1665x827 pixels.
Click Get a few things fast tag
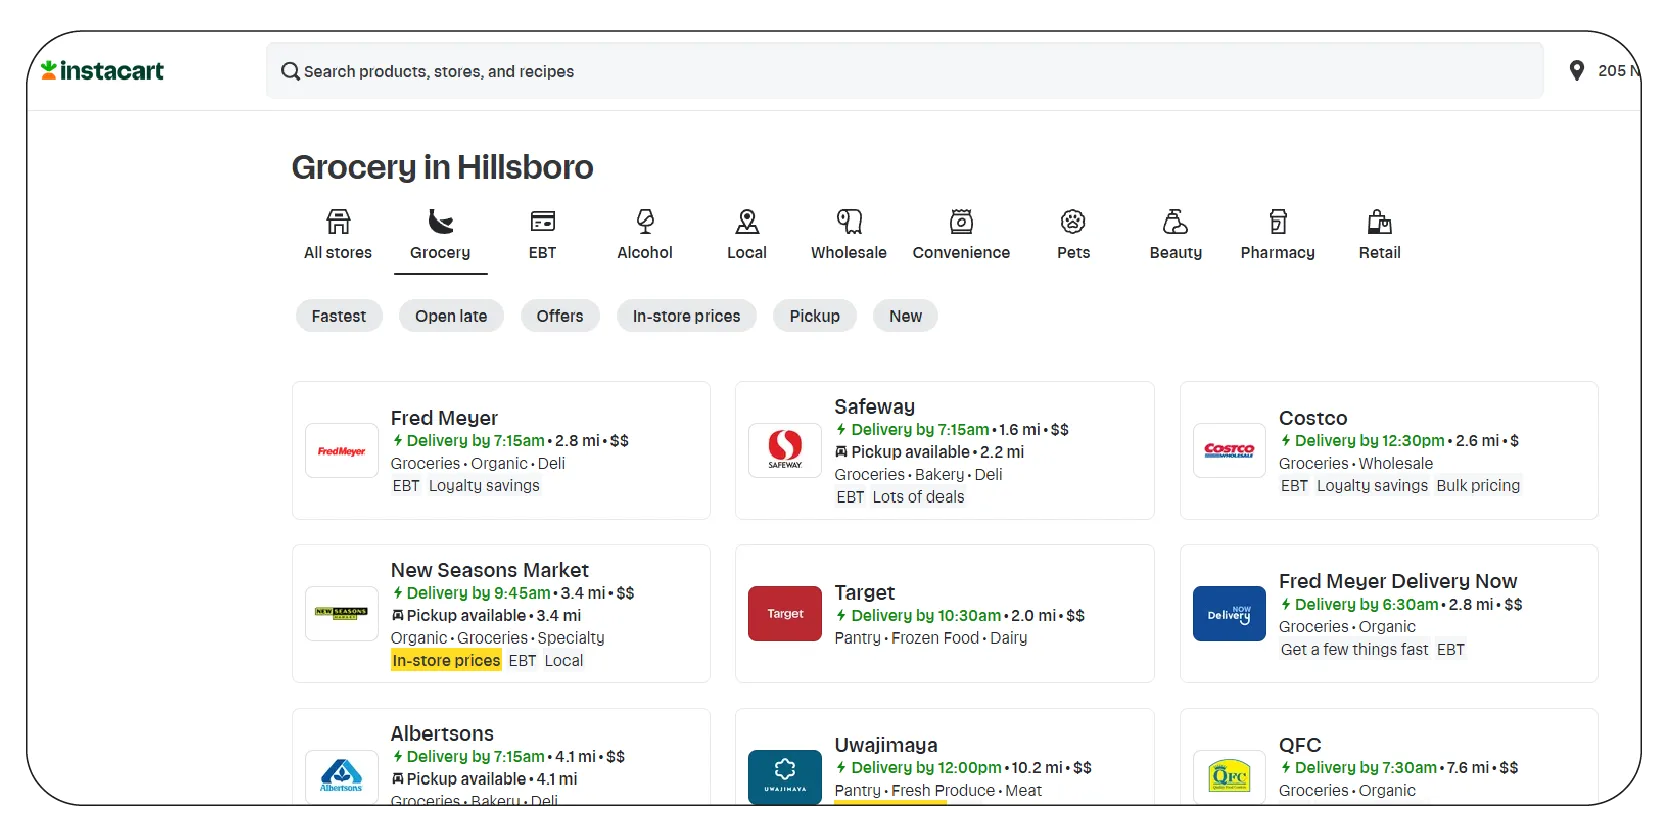point(1355,649)
